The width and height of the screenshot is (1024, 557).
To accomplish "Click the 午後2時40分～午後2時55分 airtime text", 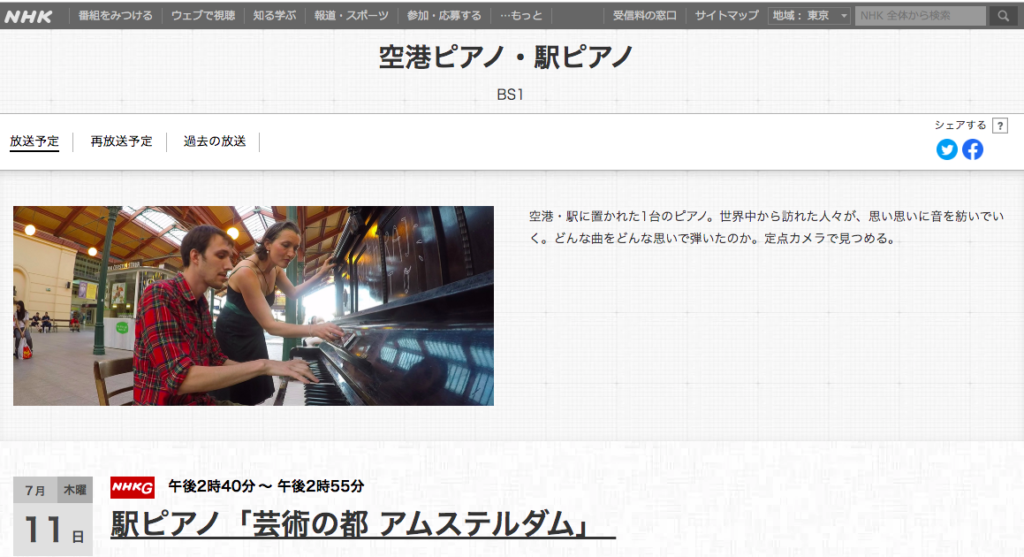I will tap(266, 486).
